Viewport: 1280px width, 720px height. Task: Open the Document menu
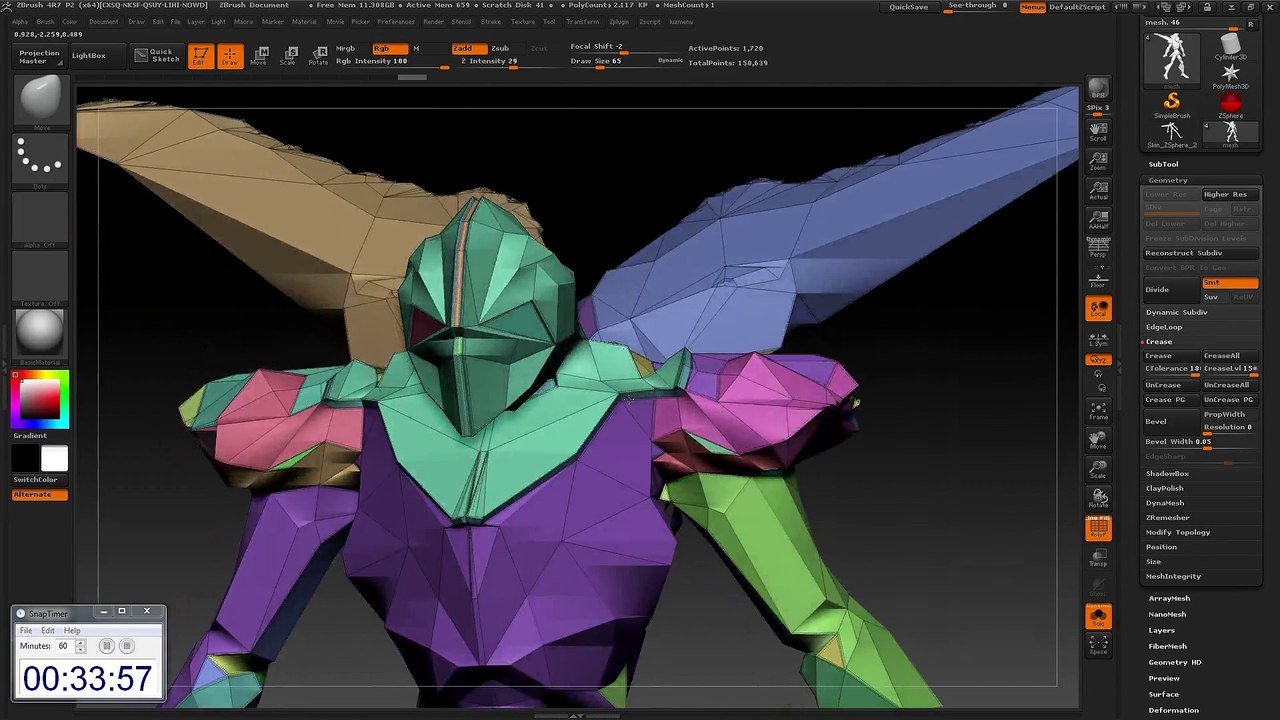[103, 22]
